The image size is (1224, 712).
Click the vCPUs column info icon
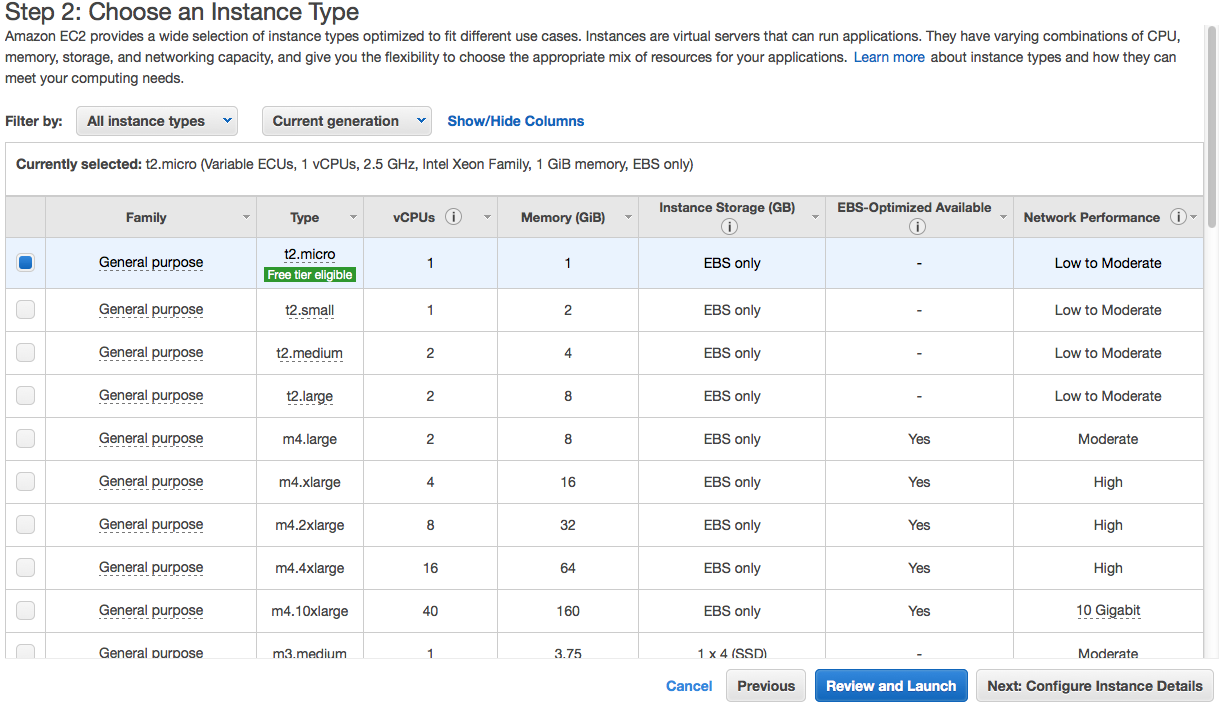pyautogui.click(x=453, y=217)
